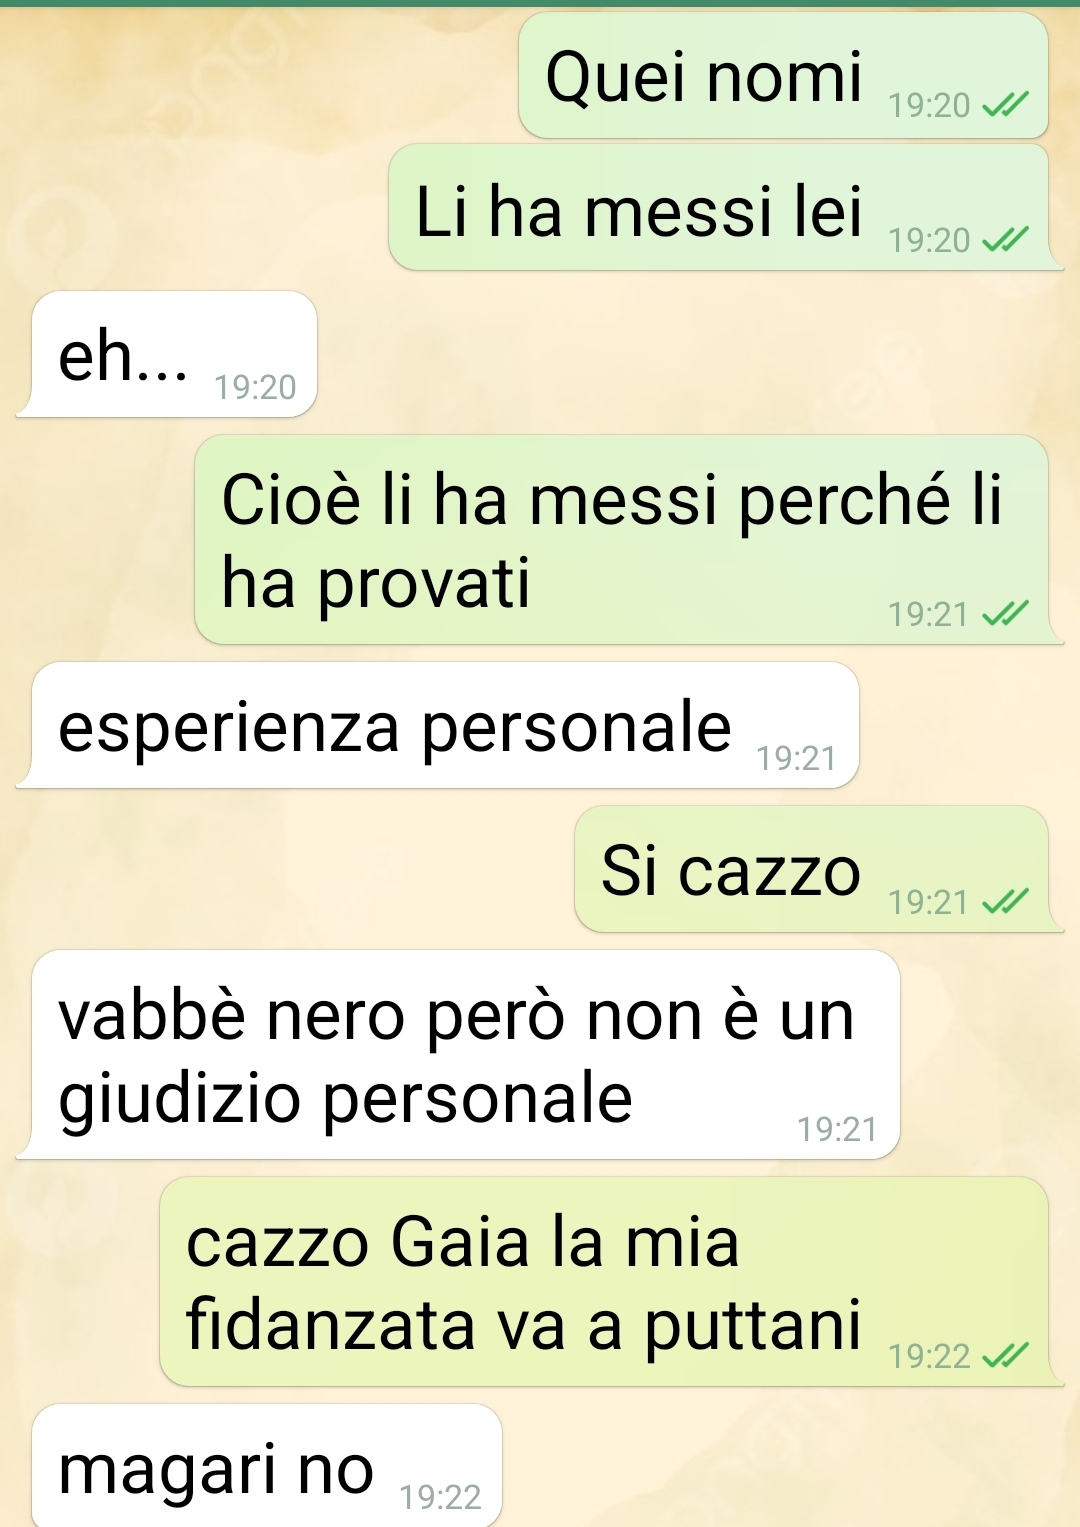Tap the double checkmark on 'Li ha messi lei'

coord(1005,239)
